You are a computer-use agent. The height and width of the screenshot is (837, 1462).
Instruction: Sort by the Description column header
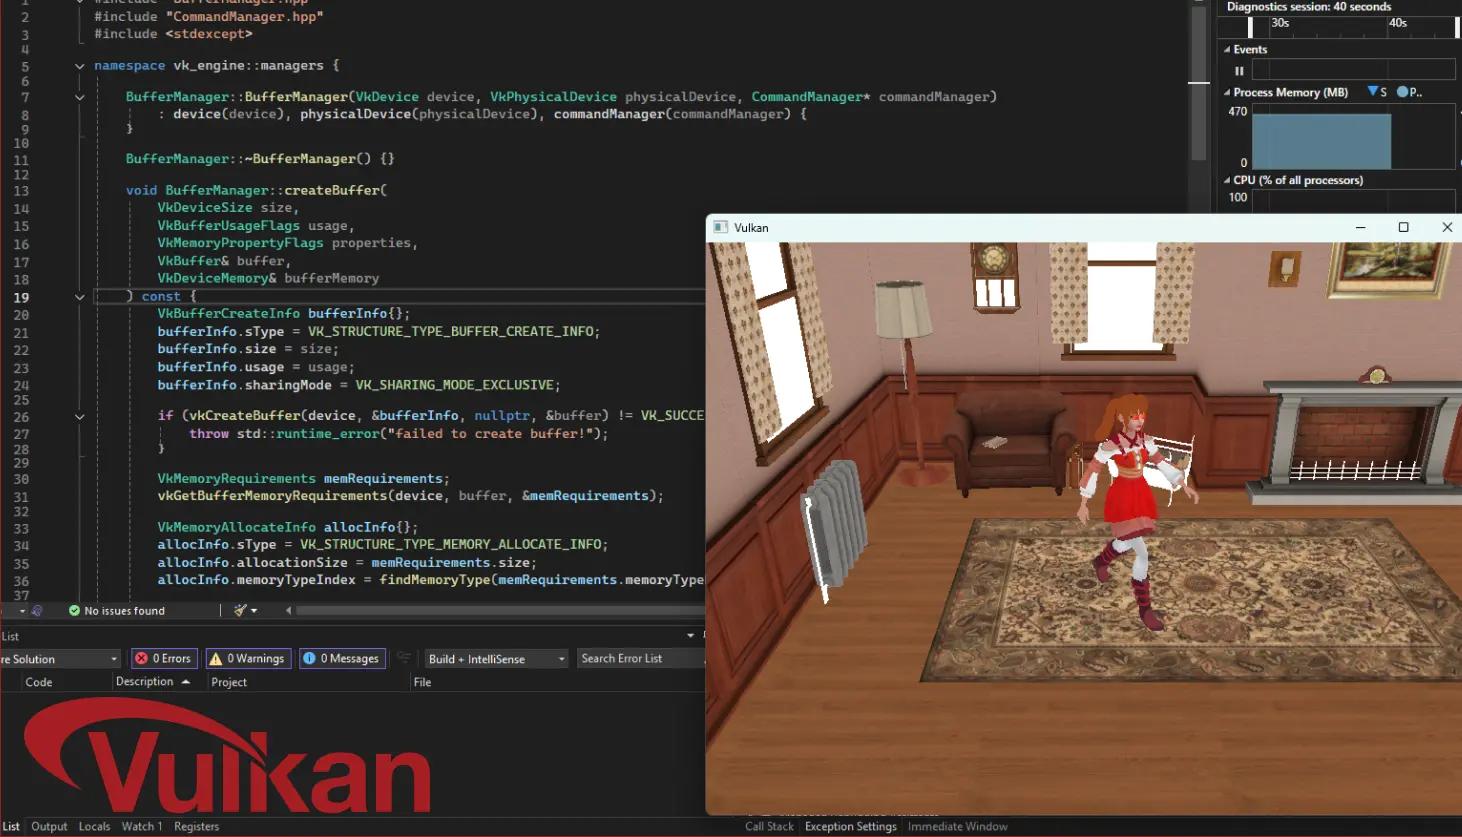pyautogui.click(x=144, y=681)
